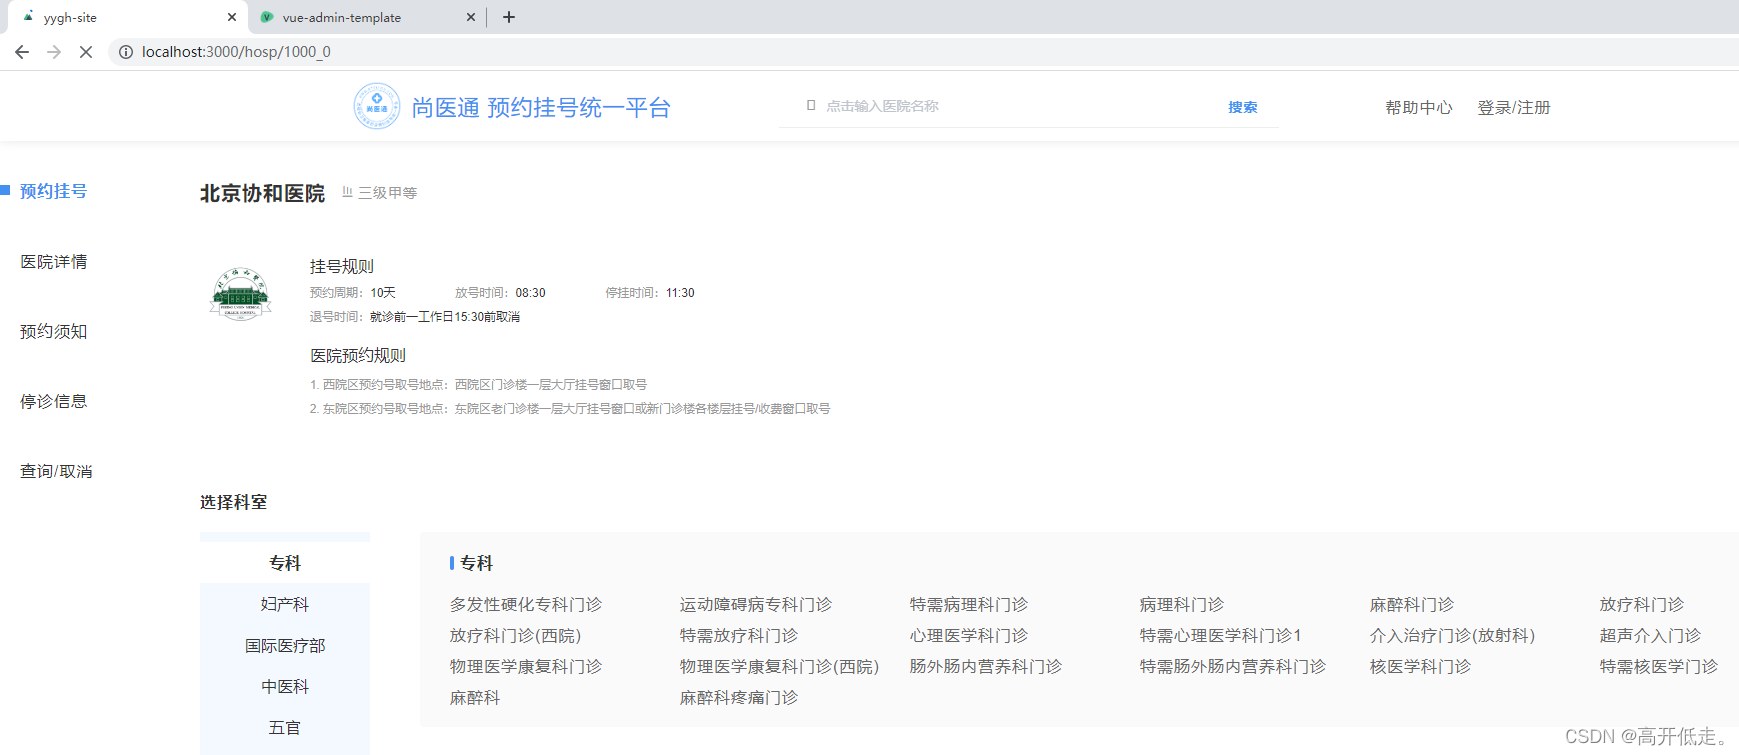The image size is (1739, 755).
Task: View site information icon in address bar
Action: pyautogui.click(x=126, y=52)
